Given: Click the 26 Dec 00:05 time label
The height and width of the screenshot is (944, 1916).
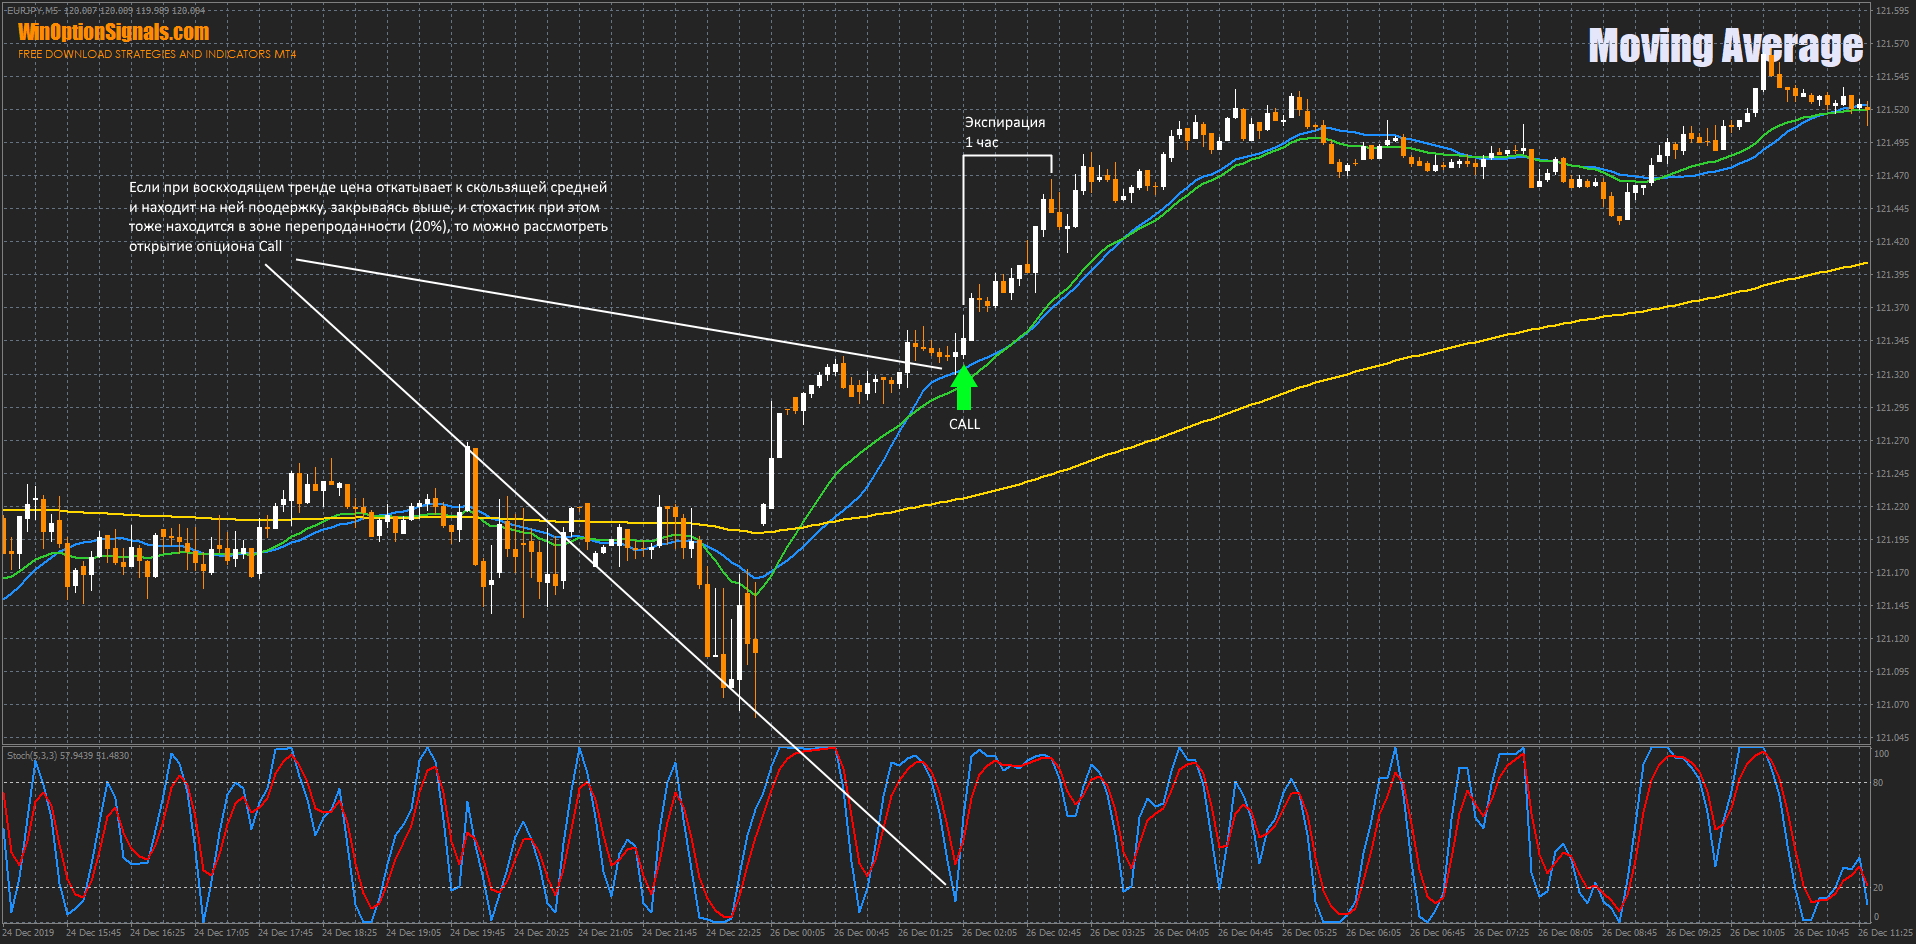Looking at the screenshot, I should coord(797,933).
